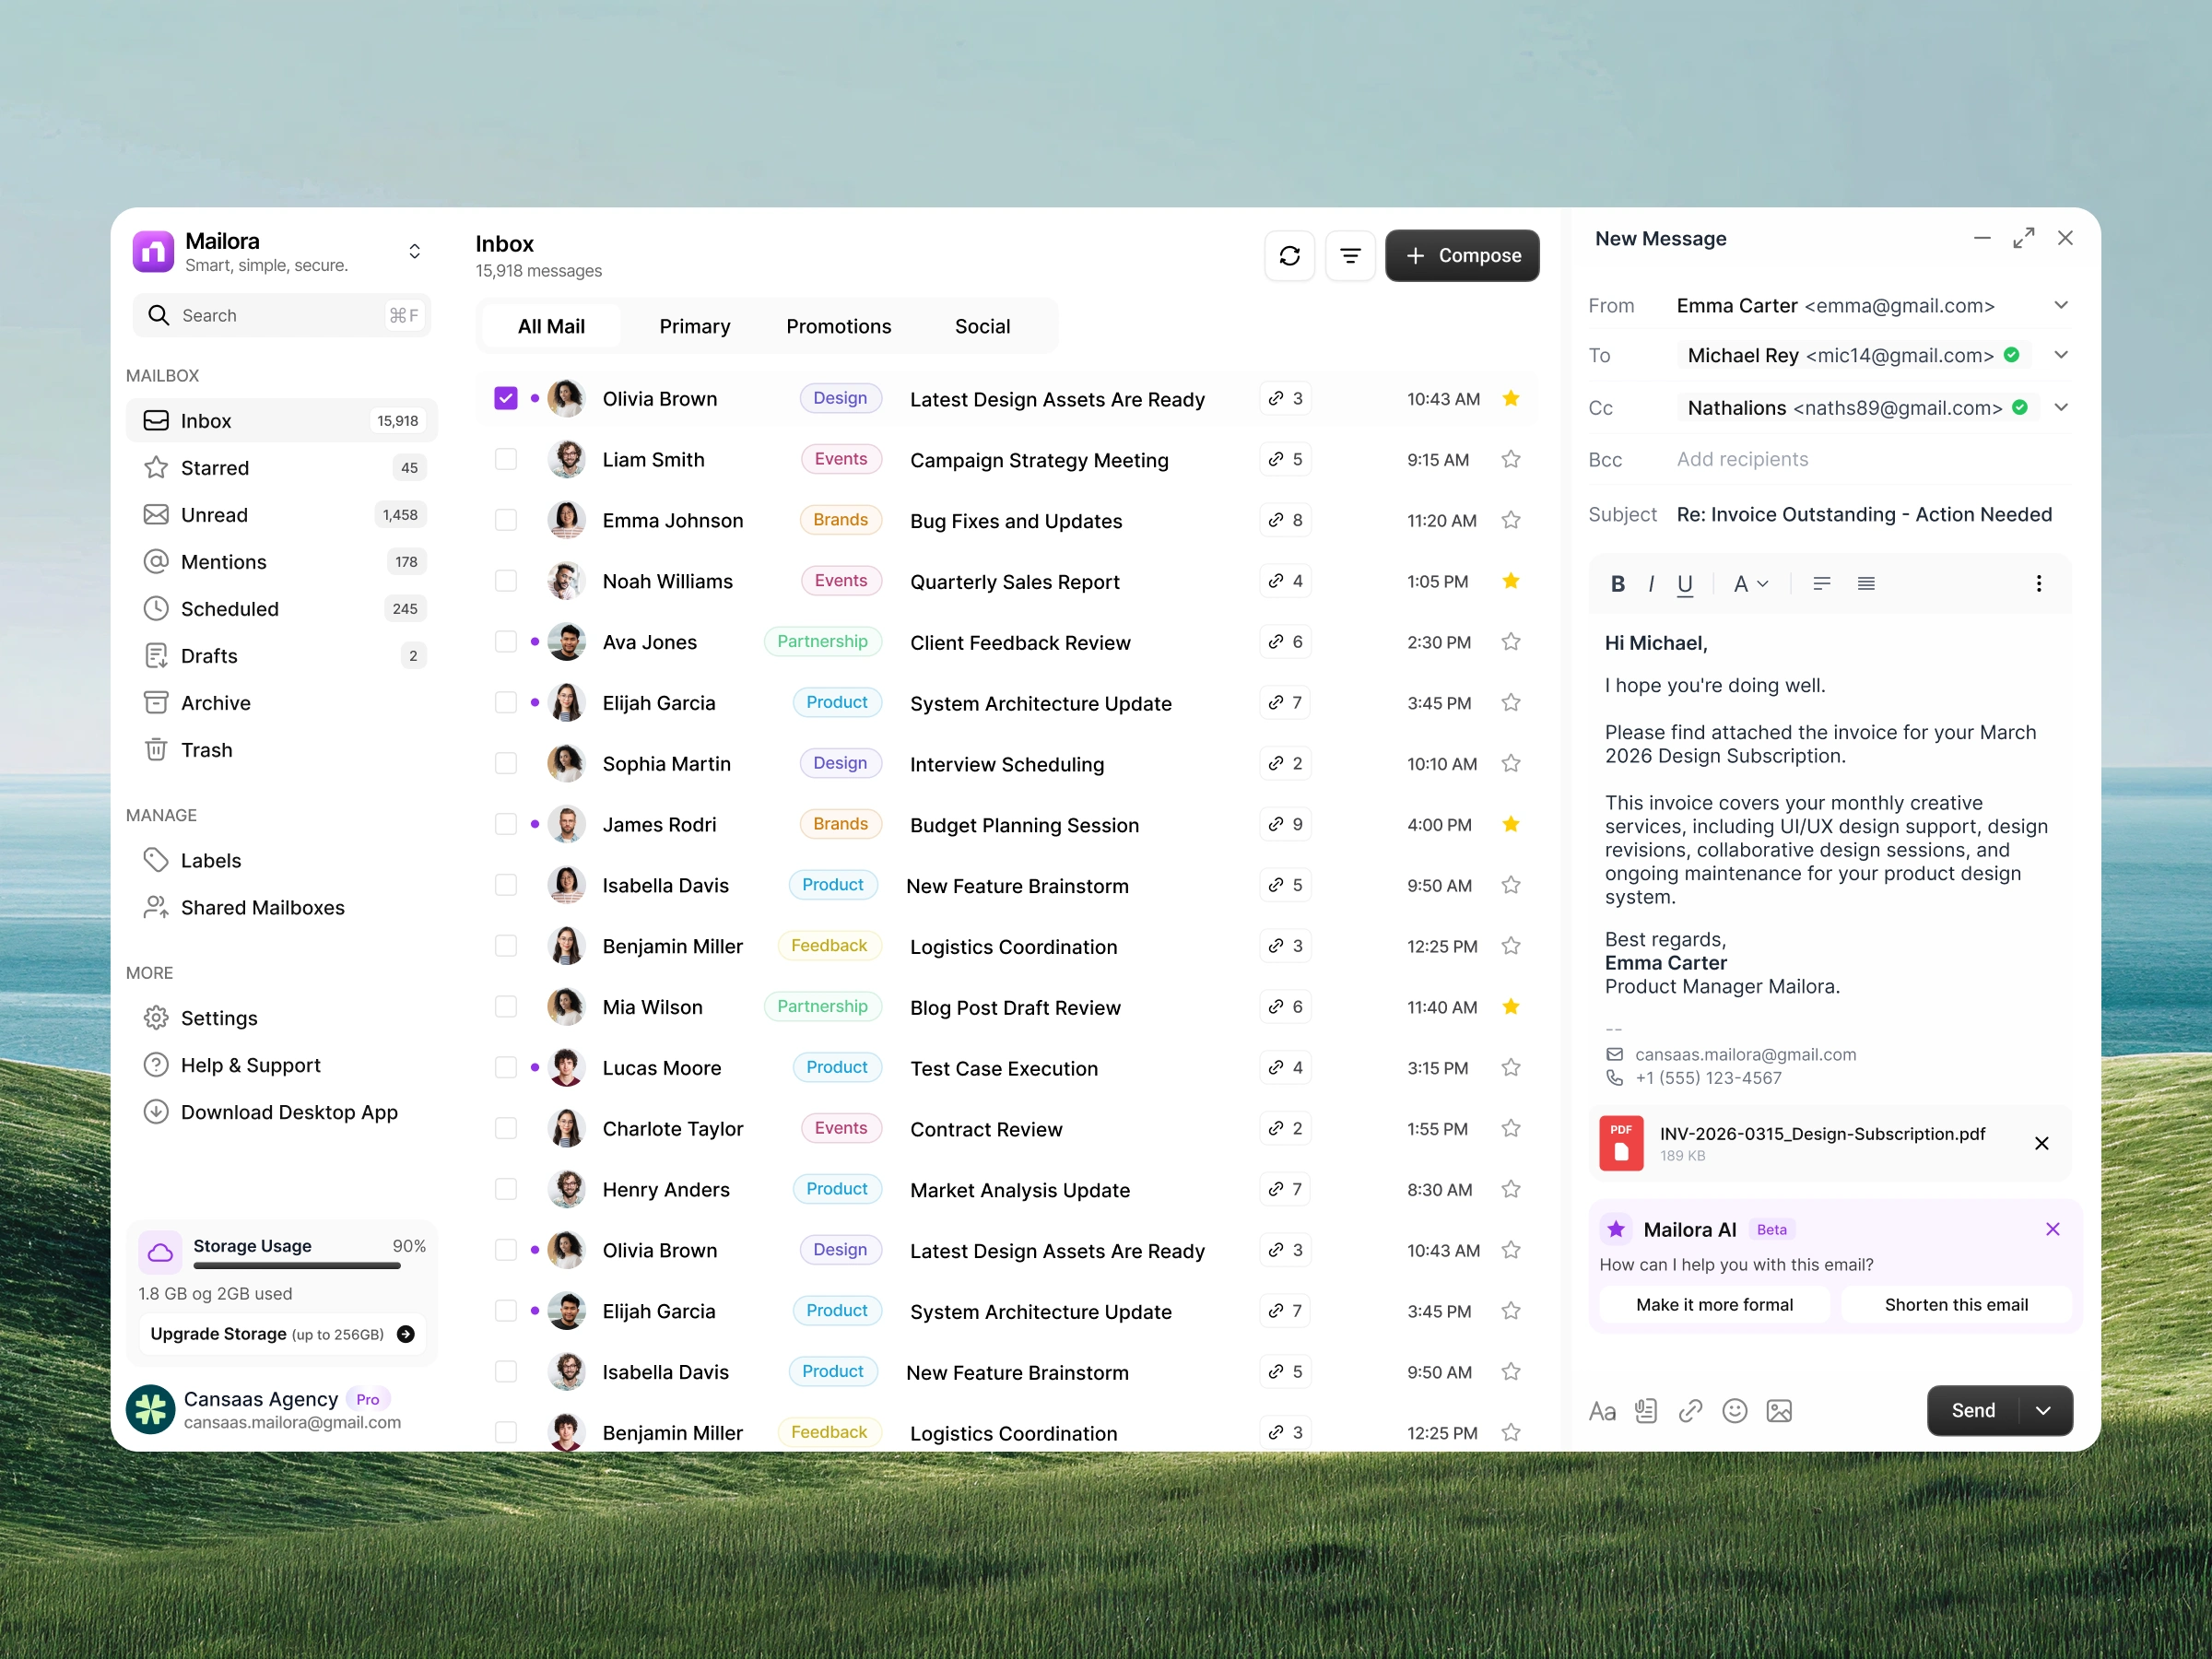2212x1659 pixels.
Task: Switch to the Social tab
Action: [x=982, y=326]
